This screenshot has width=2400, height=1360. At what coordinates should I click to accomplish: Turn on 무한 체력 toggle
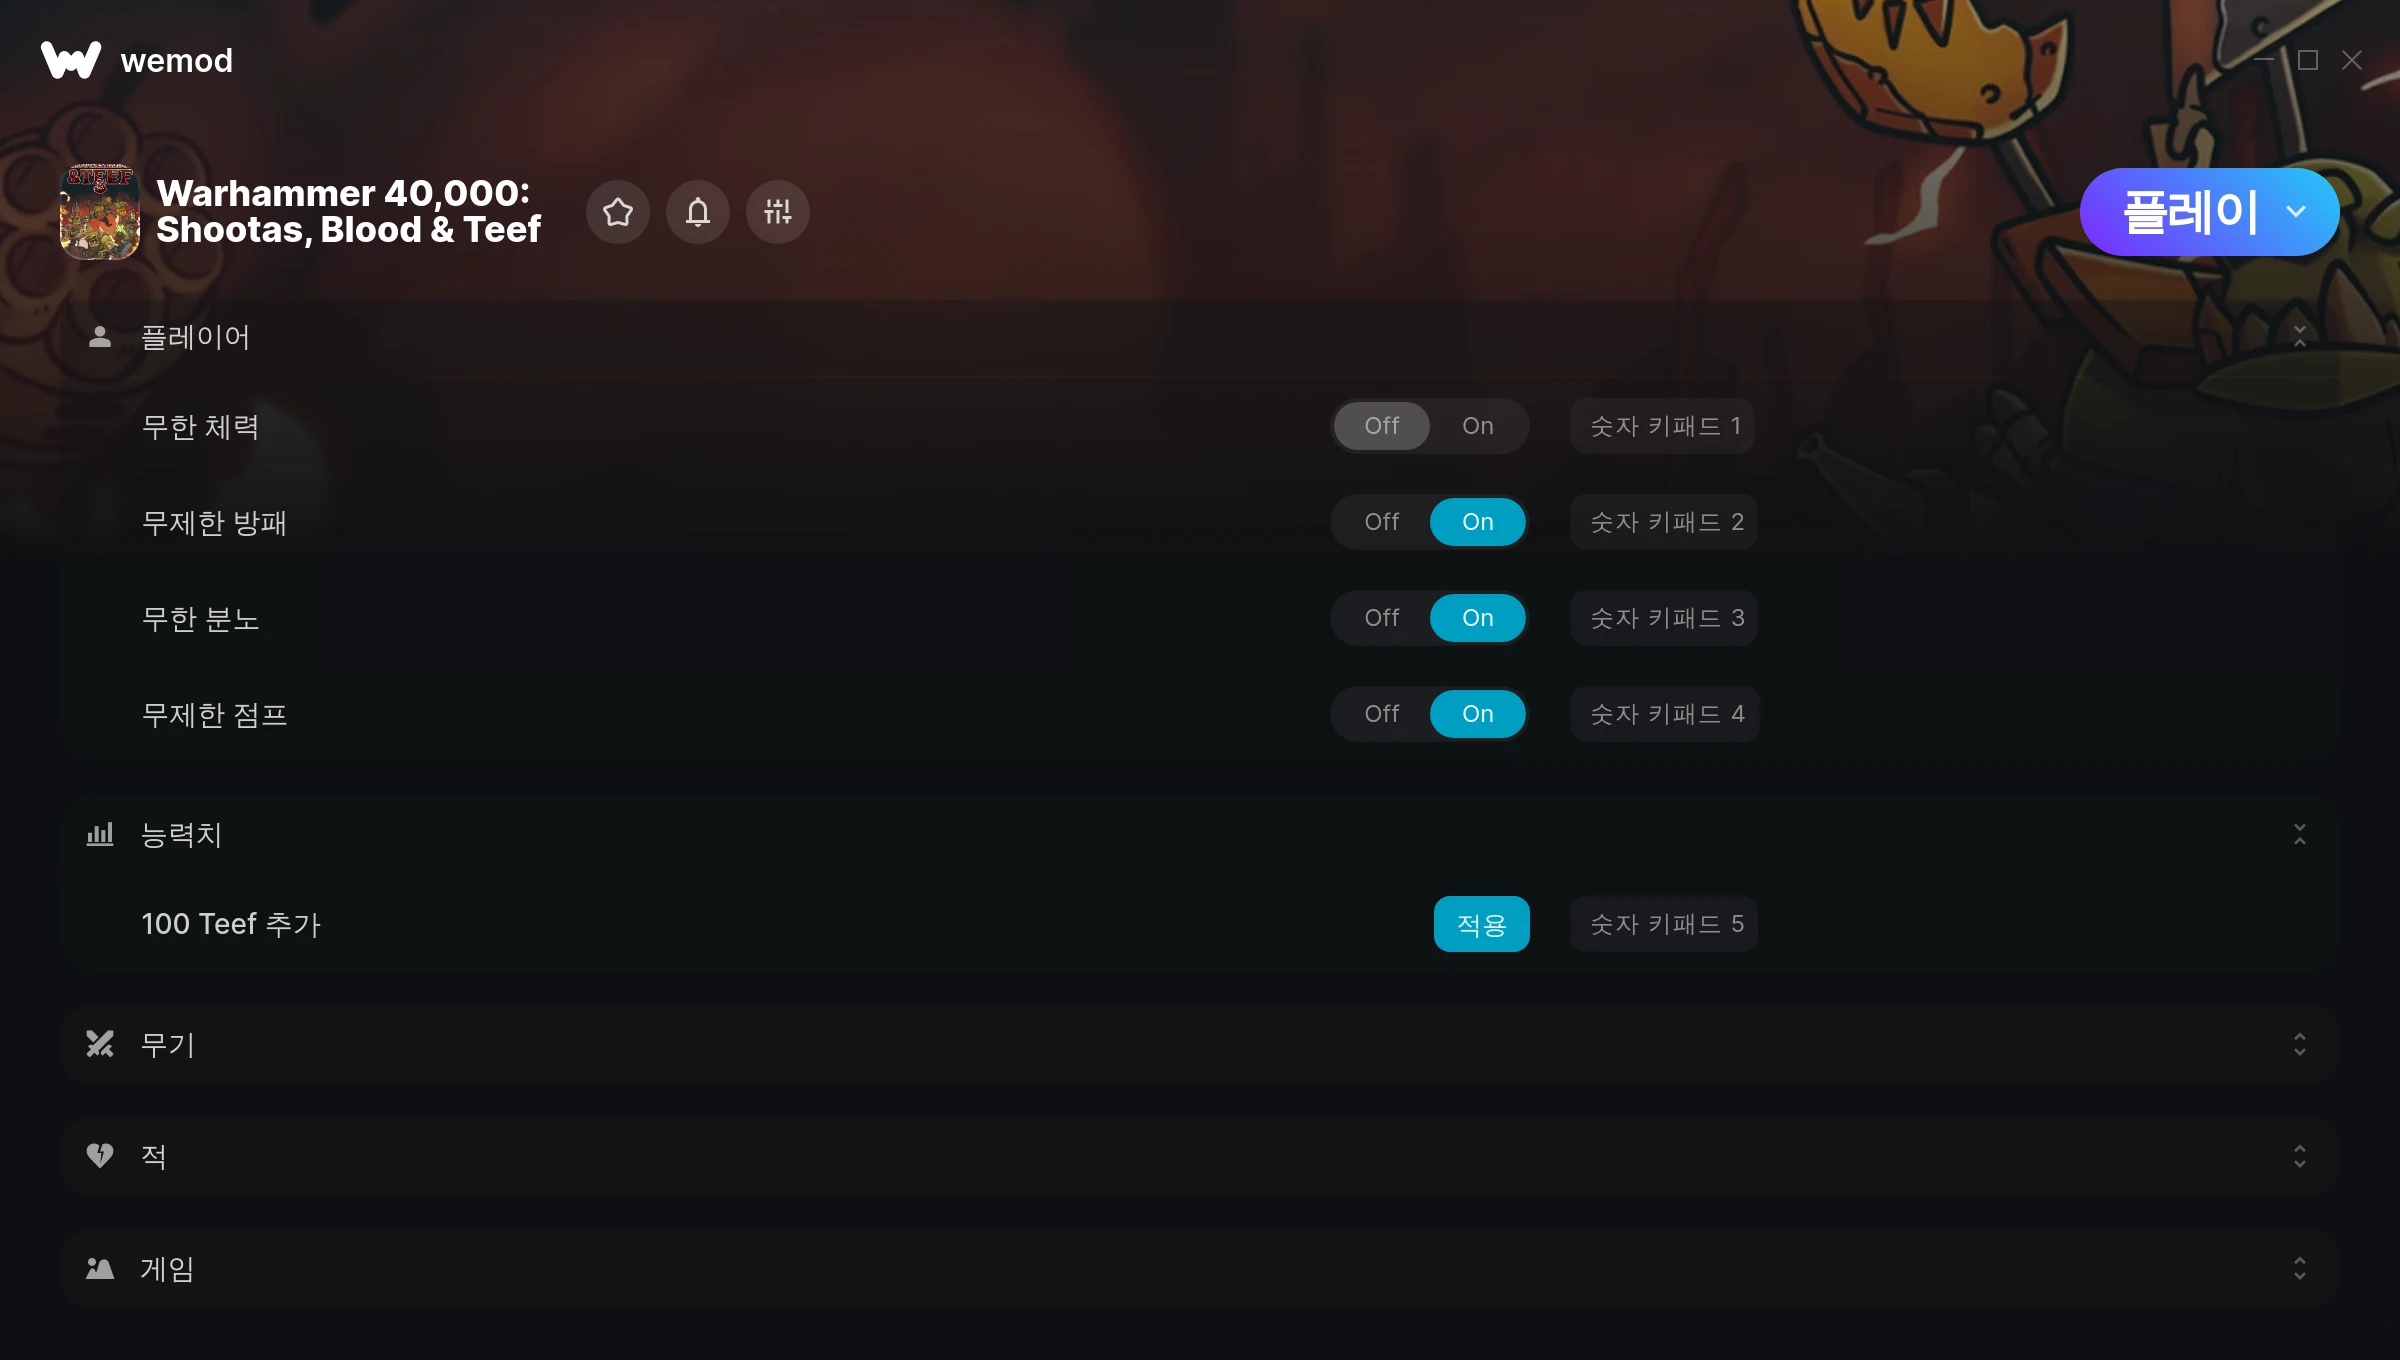(1478, 426)
